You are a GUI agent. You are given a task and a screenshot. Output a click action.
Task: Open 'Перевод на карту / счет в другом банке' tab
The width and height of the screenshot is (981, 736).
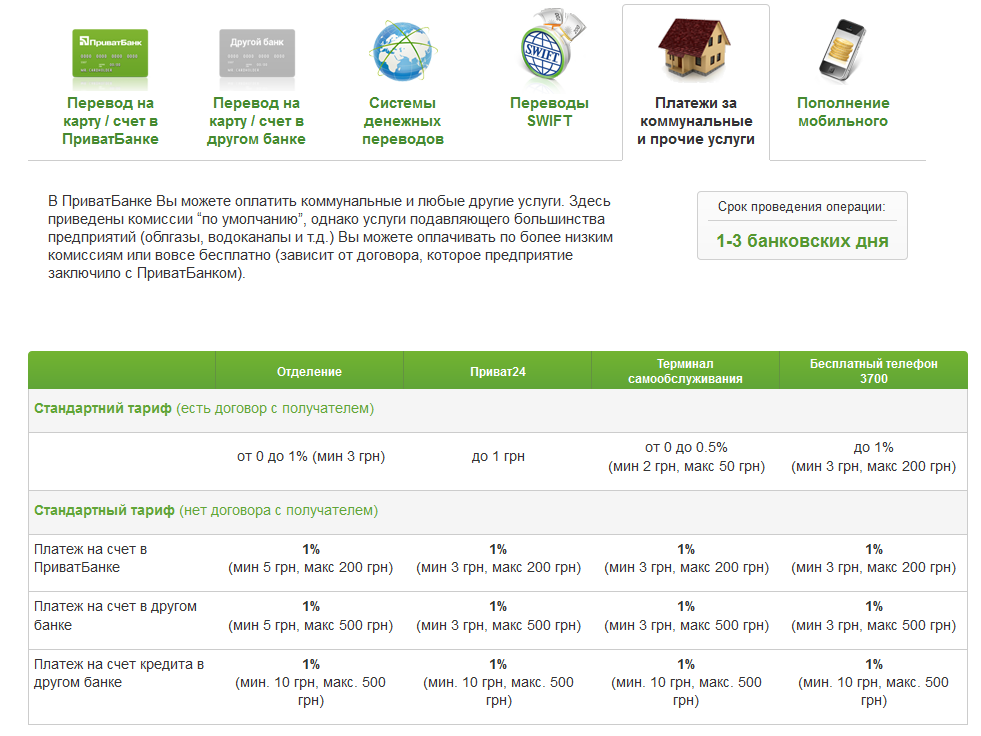point(257,121)
